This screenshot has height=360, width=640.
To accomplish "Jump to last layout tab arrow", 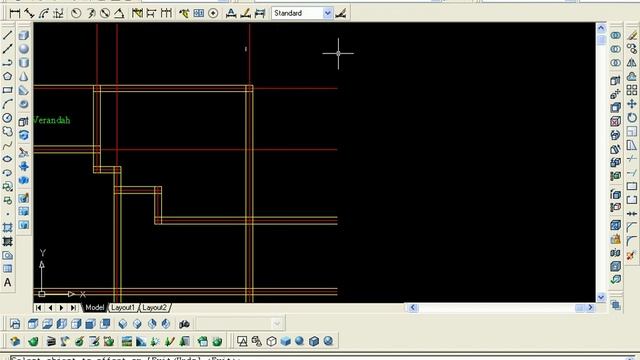I will (73, 308).
